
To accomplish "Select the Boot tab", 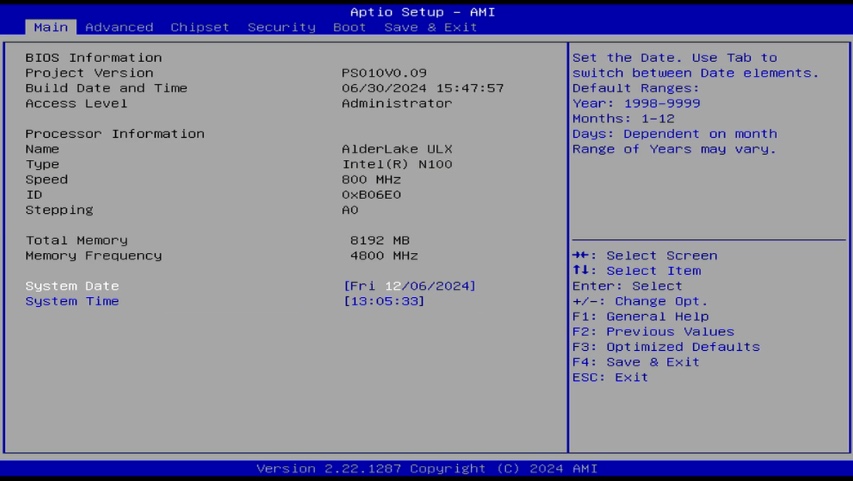I will (349, 27).
